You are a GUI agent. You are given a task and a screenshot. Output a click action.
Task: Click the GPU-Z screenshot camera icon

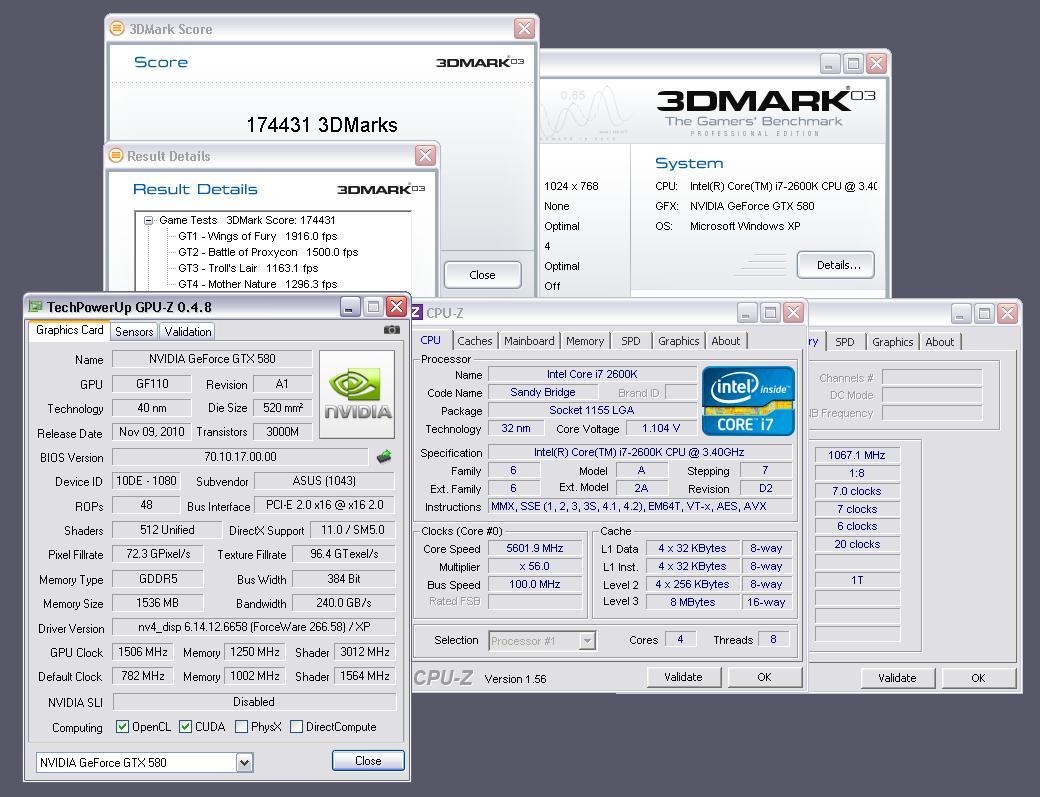[x=391, y=330]
